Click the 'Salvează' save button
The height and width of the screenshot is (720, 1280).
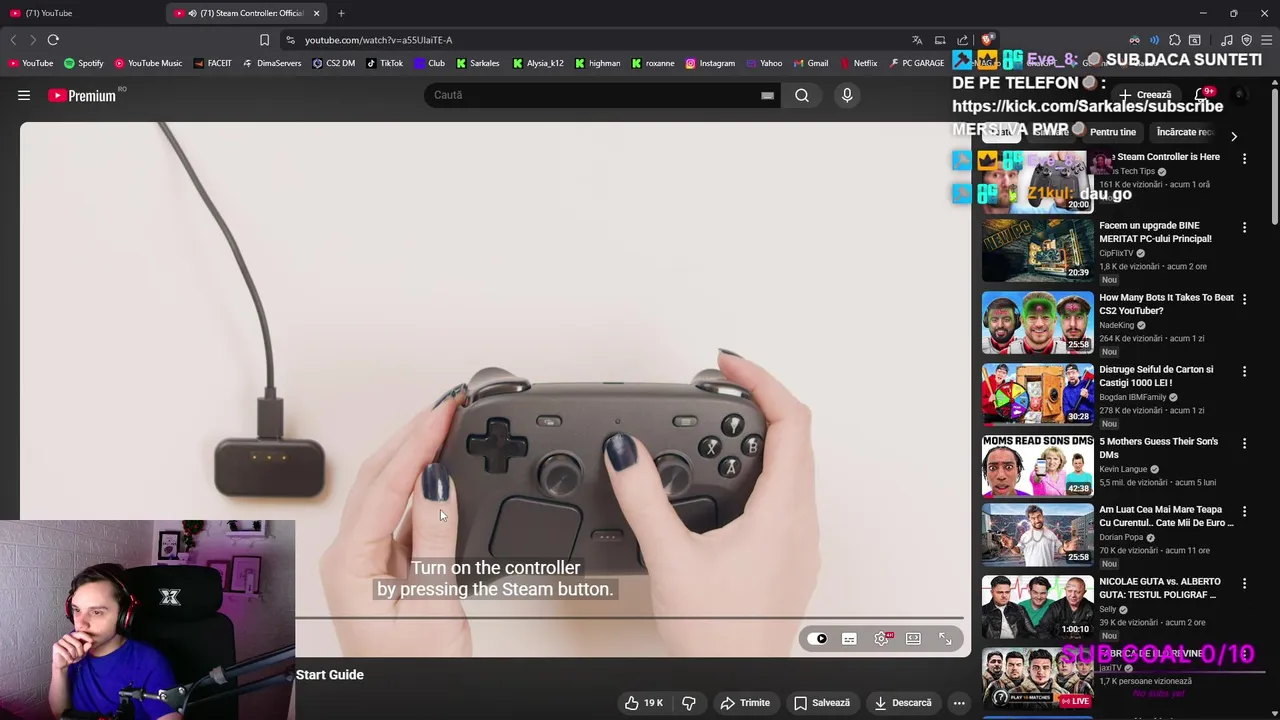822,703
